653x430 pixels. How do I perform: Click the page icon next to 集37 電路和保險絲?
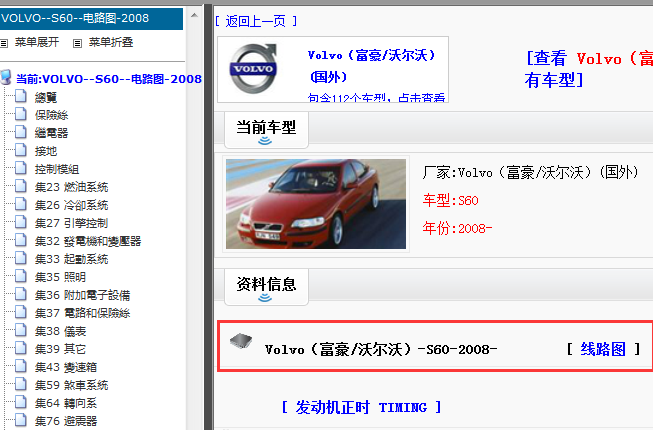pos(21,312)
